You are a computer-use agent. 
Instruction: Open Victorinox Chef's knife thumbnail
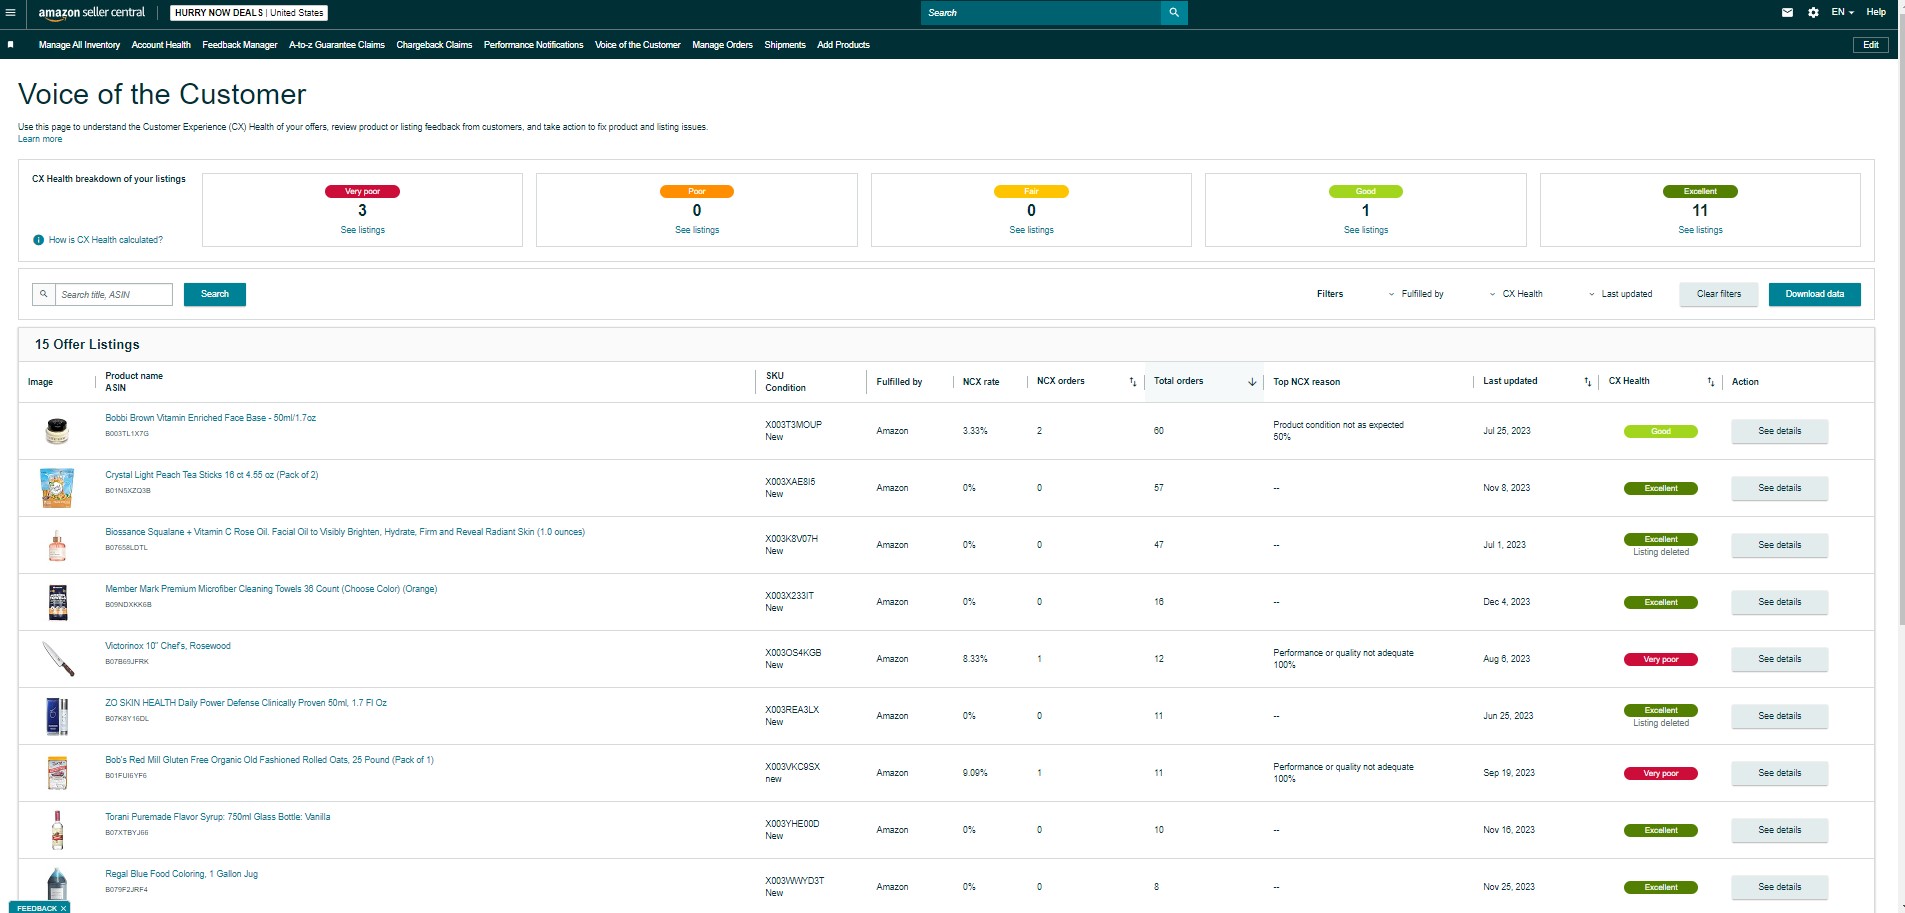pyautogui.click(x=58, y=659)
